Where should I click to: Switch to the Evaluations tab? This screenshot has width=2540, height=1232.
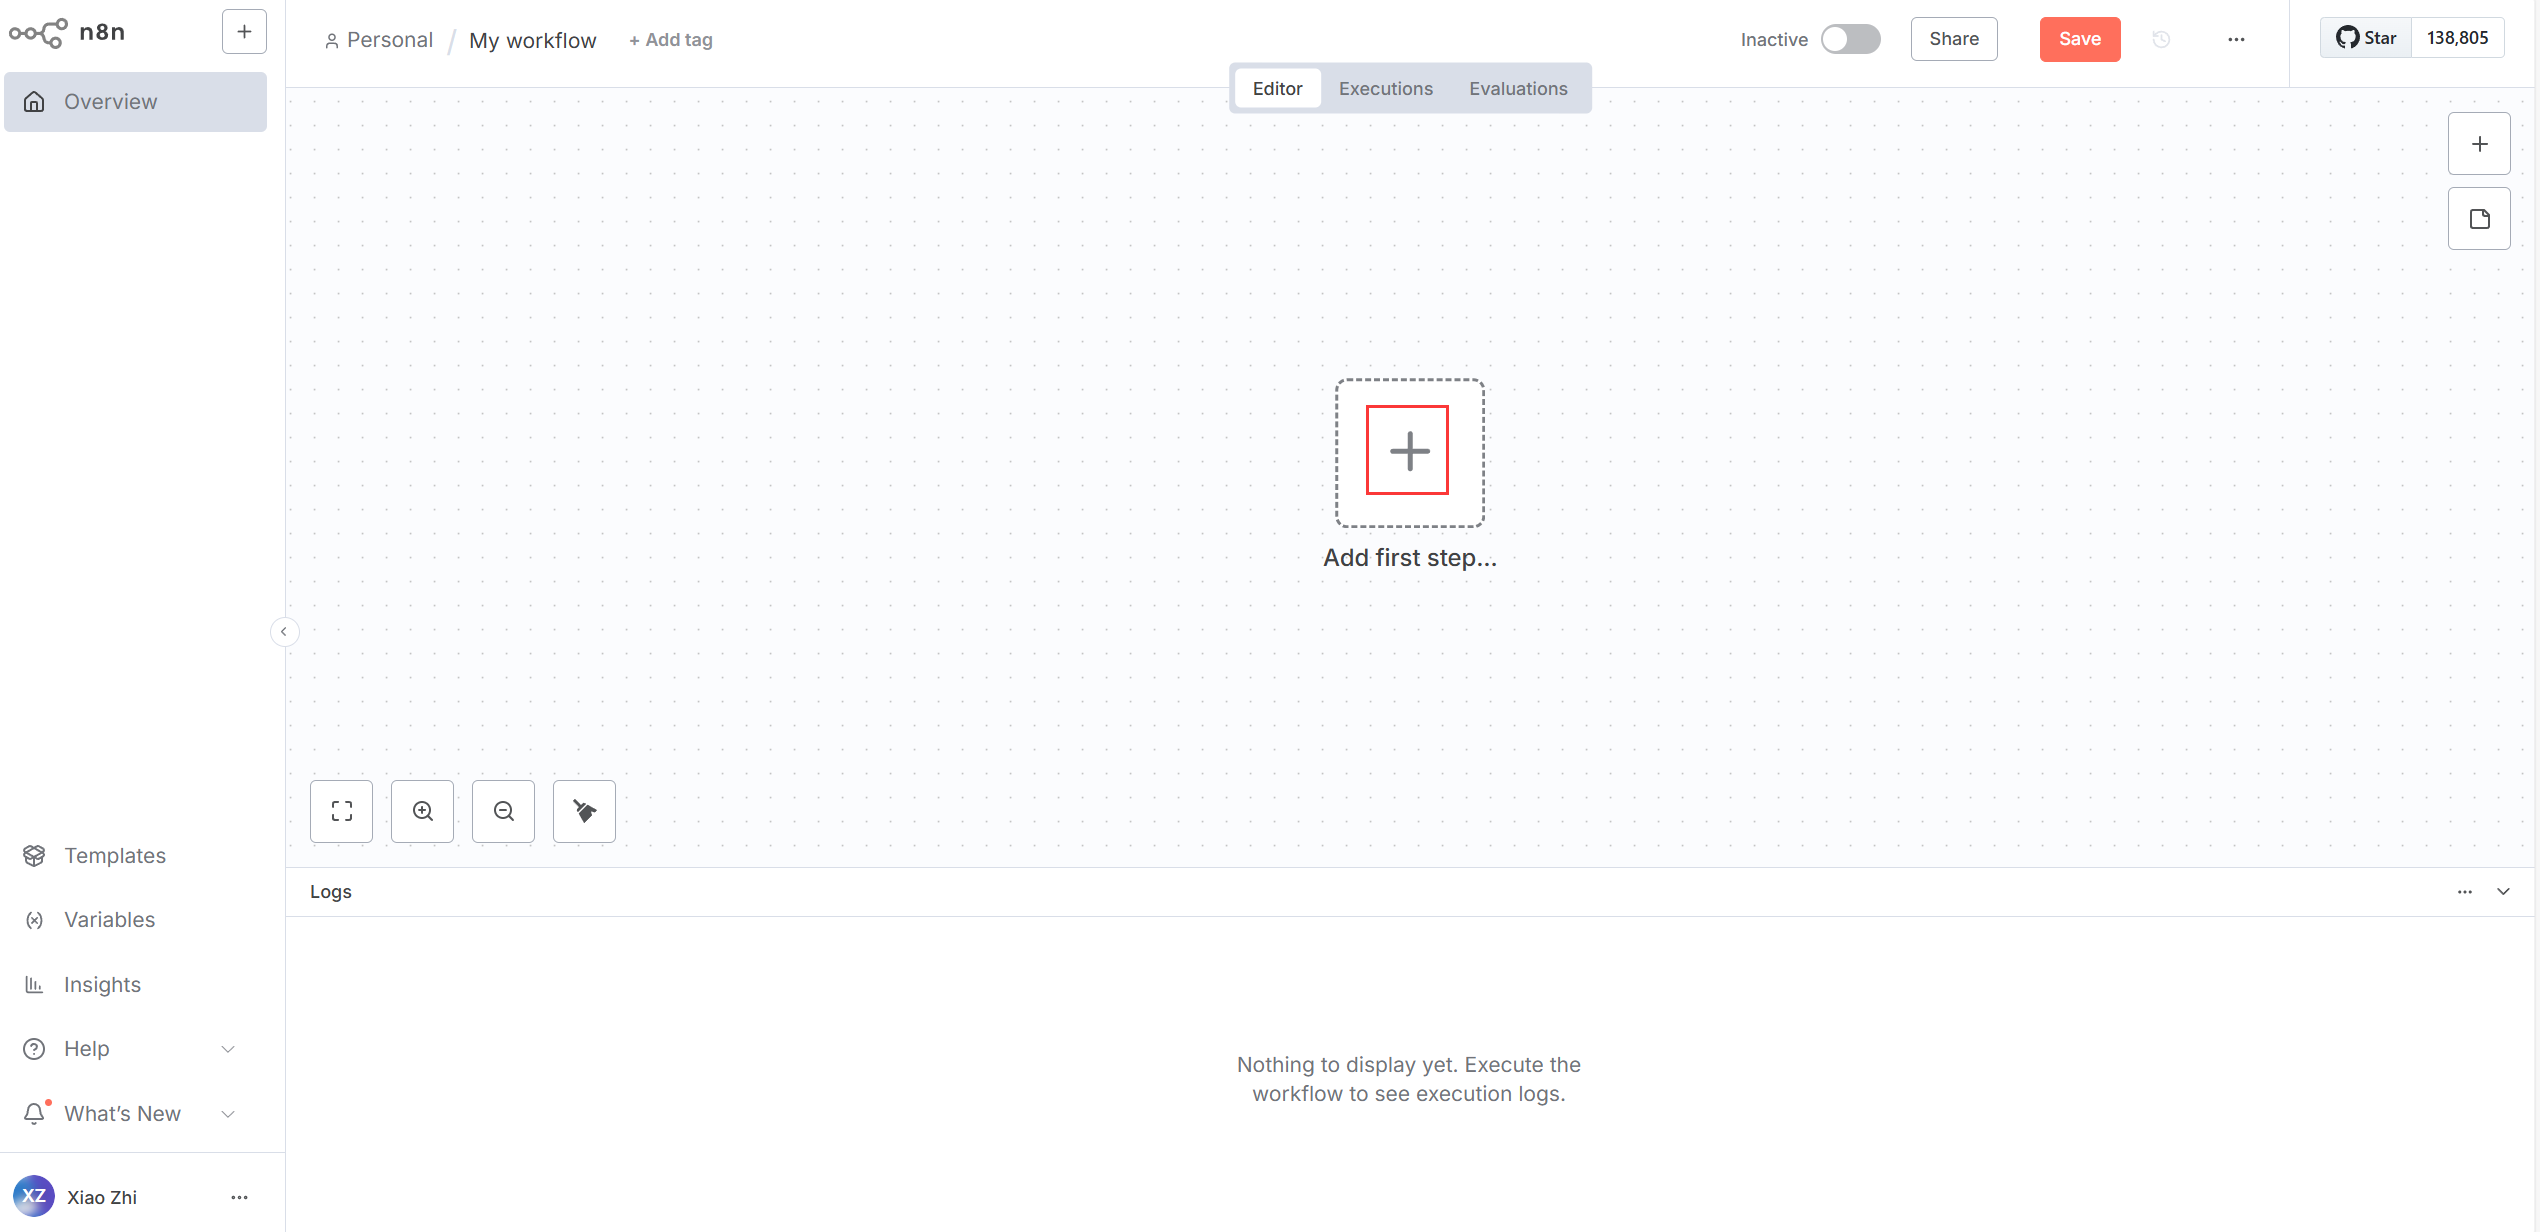[1517, 89]
